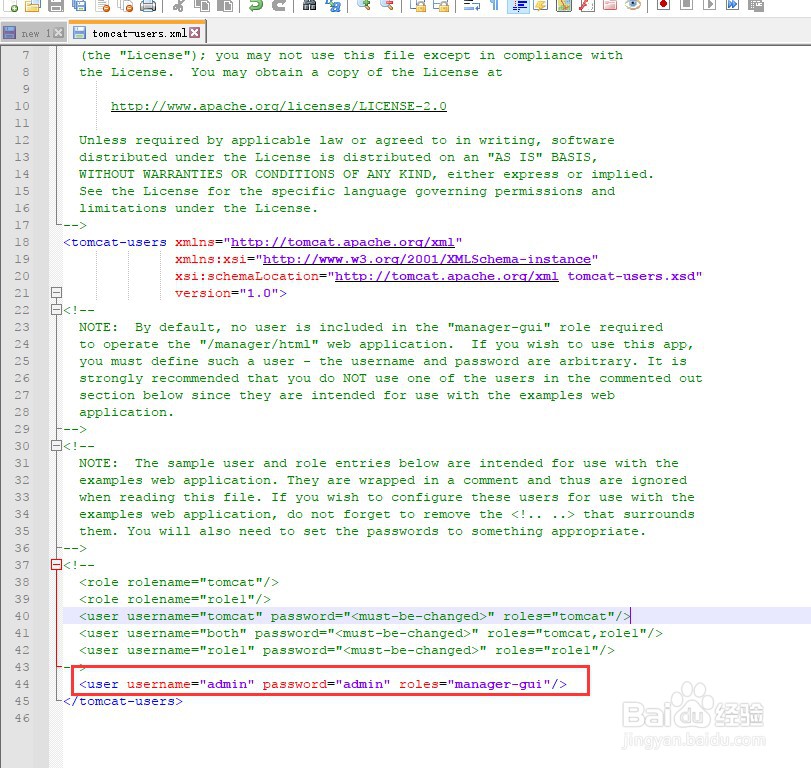Screen dimensions: 811x768
Task: Click line number 40 in the margin
Action: coord(22,616)
